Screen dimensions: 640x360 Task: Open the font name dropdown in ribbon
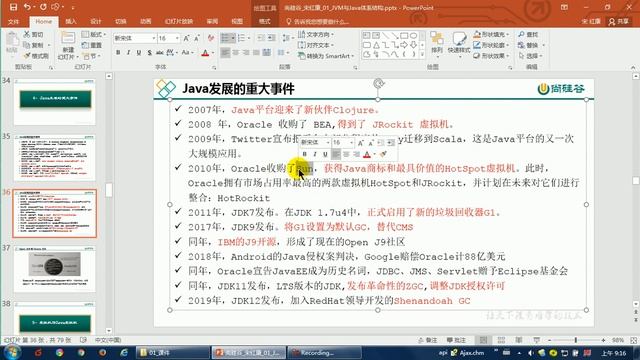[154, 38]
